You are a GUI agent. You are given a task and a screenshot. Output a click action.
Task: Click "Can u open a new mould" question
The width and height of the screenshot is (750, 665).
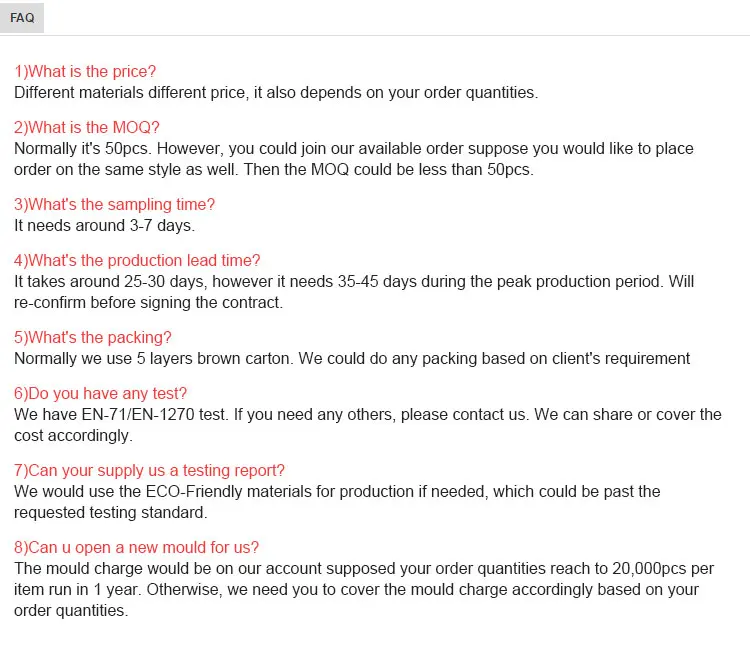coord(136,548)
